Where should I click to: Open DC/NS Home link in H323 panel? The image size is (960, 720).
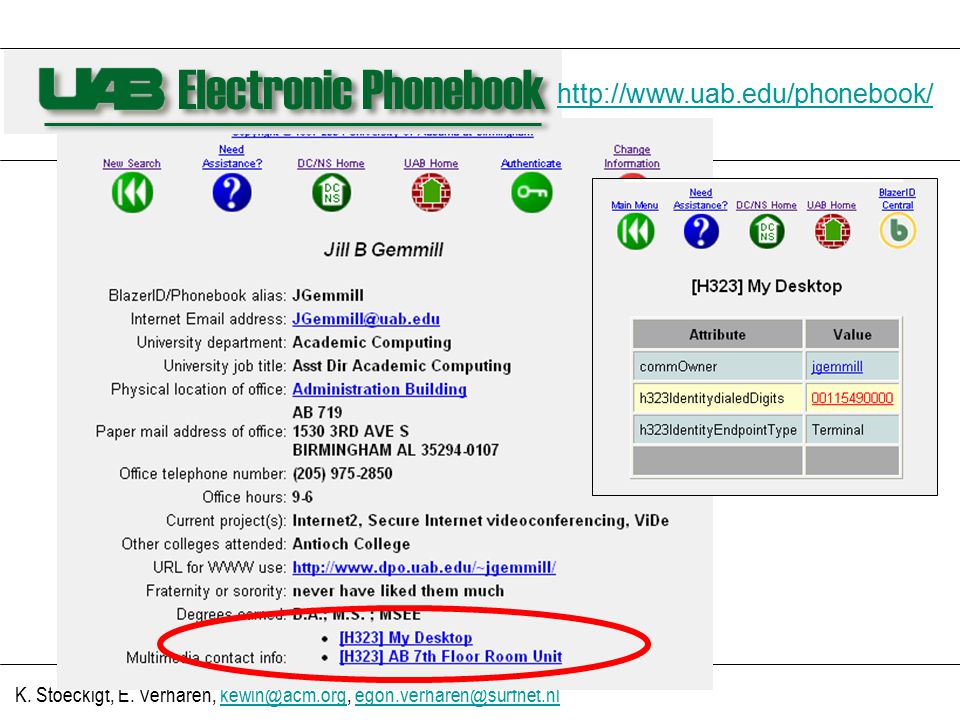pos(766,205)
